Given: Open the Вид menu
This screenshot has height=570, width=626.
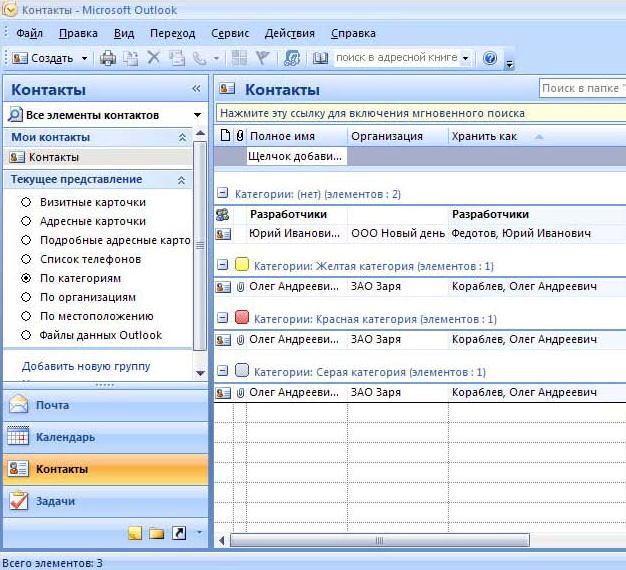Looking at the screenshot, I should [x=124, y=33].
